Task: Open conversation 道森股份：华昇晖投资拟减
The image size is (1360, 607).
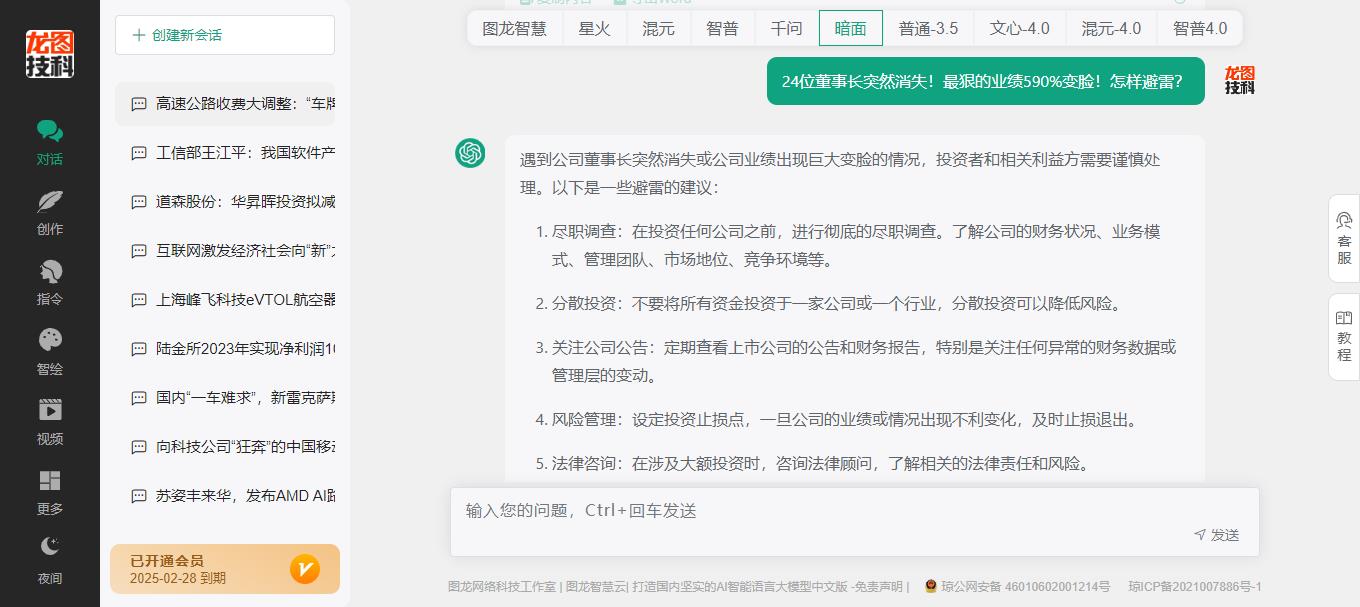Action: [x=225, y=202]
